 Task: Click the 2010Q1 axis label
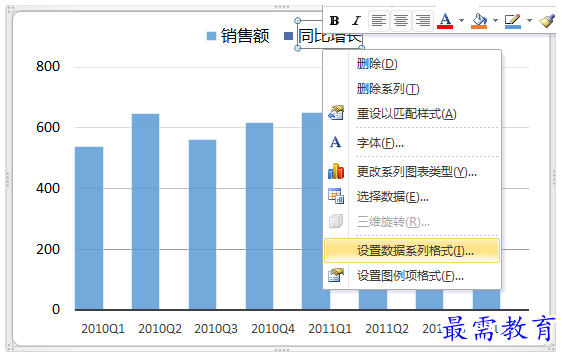pyautogui.click(x=103, y=329)
